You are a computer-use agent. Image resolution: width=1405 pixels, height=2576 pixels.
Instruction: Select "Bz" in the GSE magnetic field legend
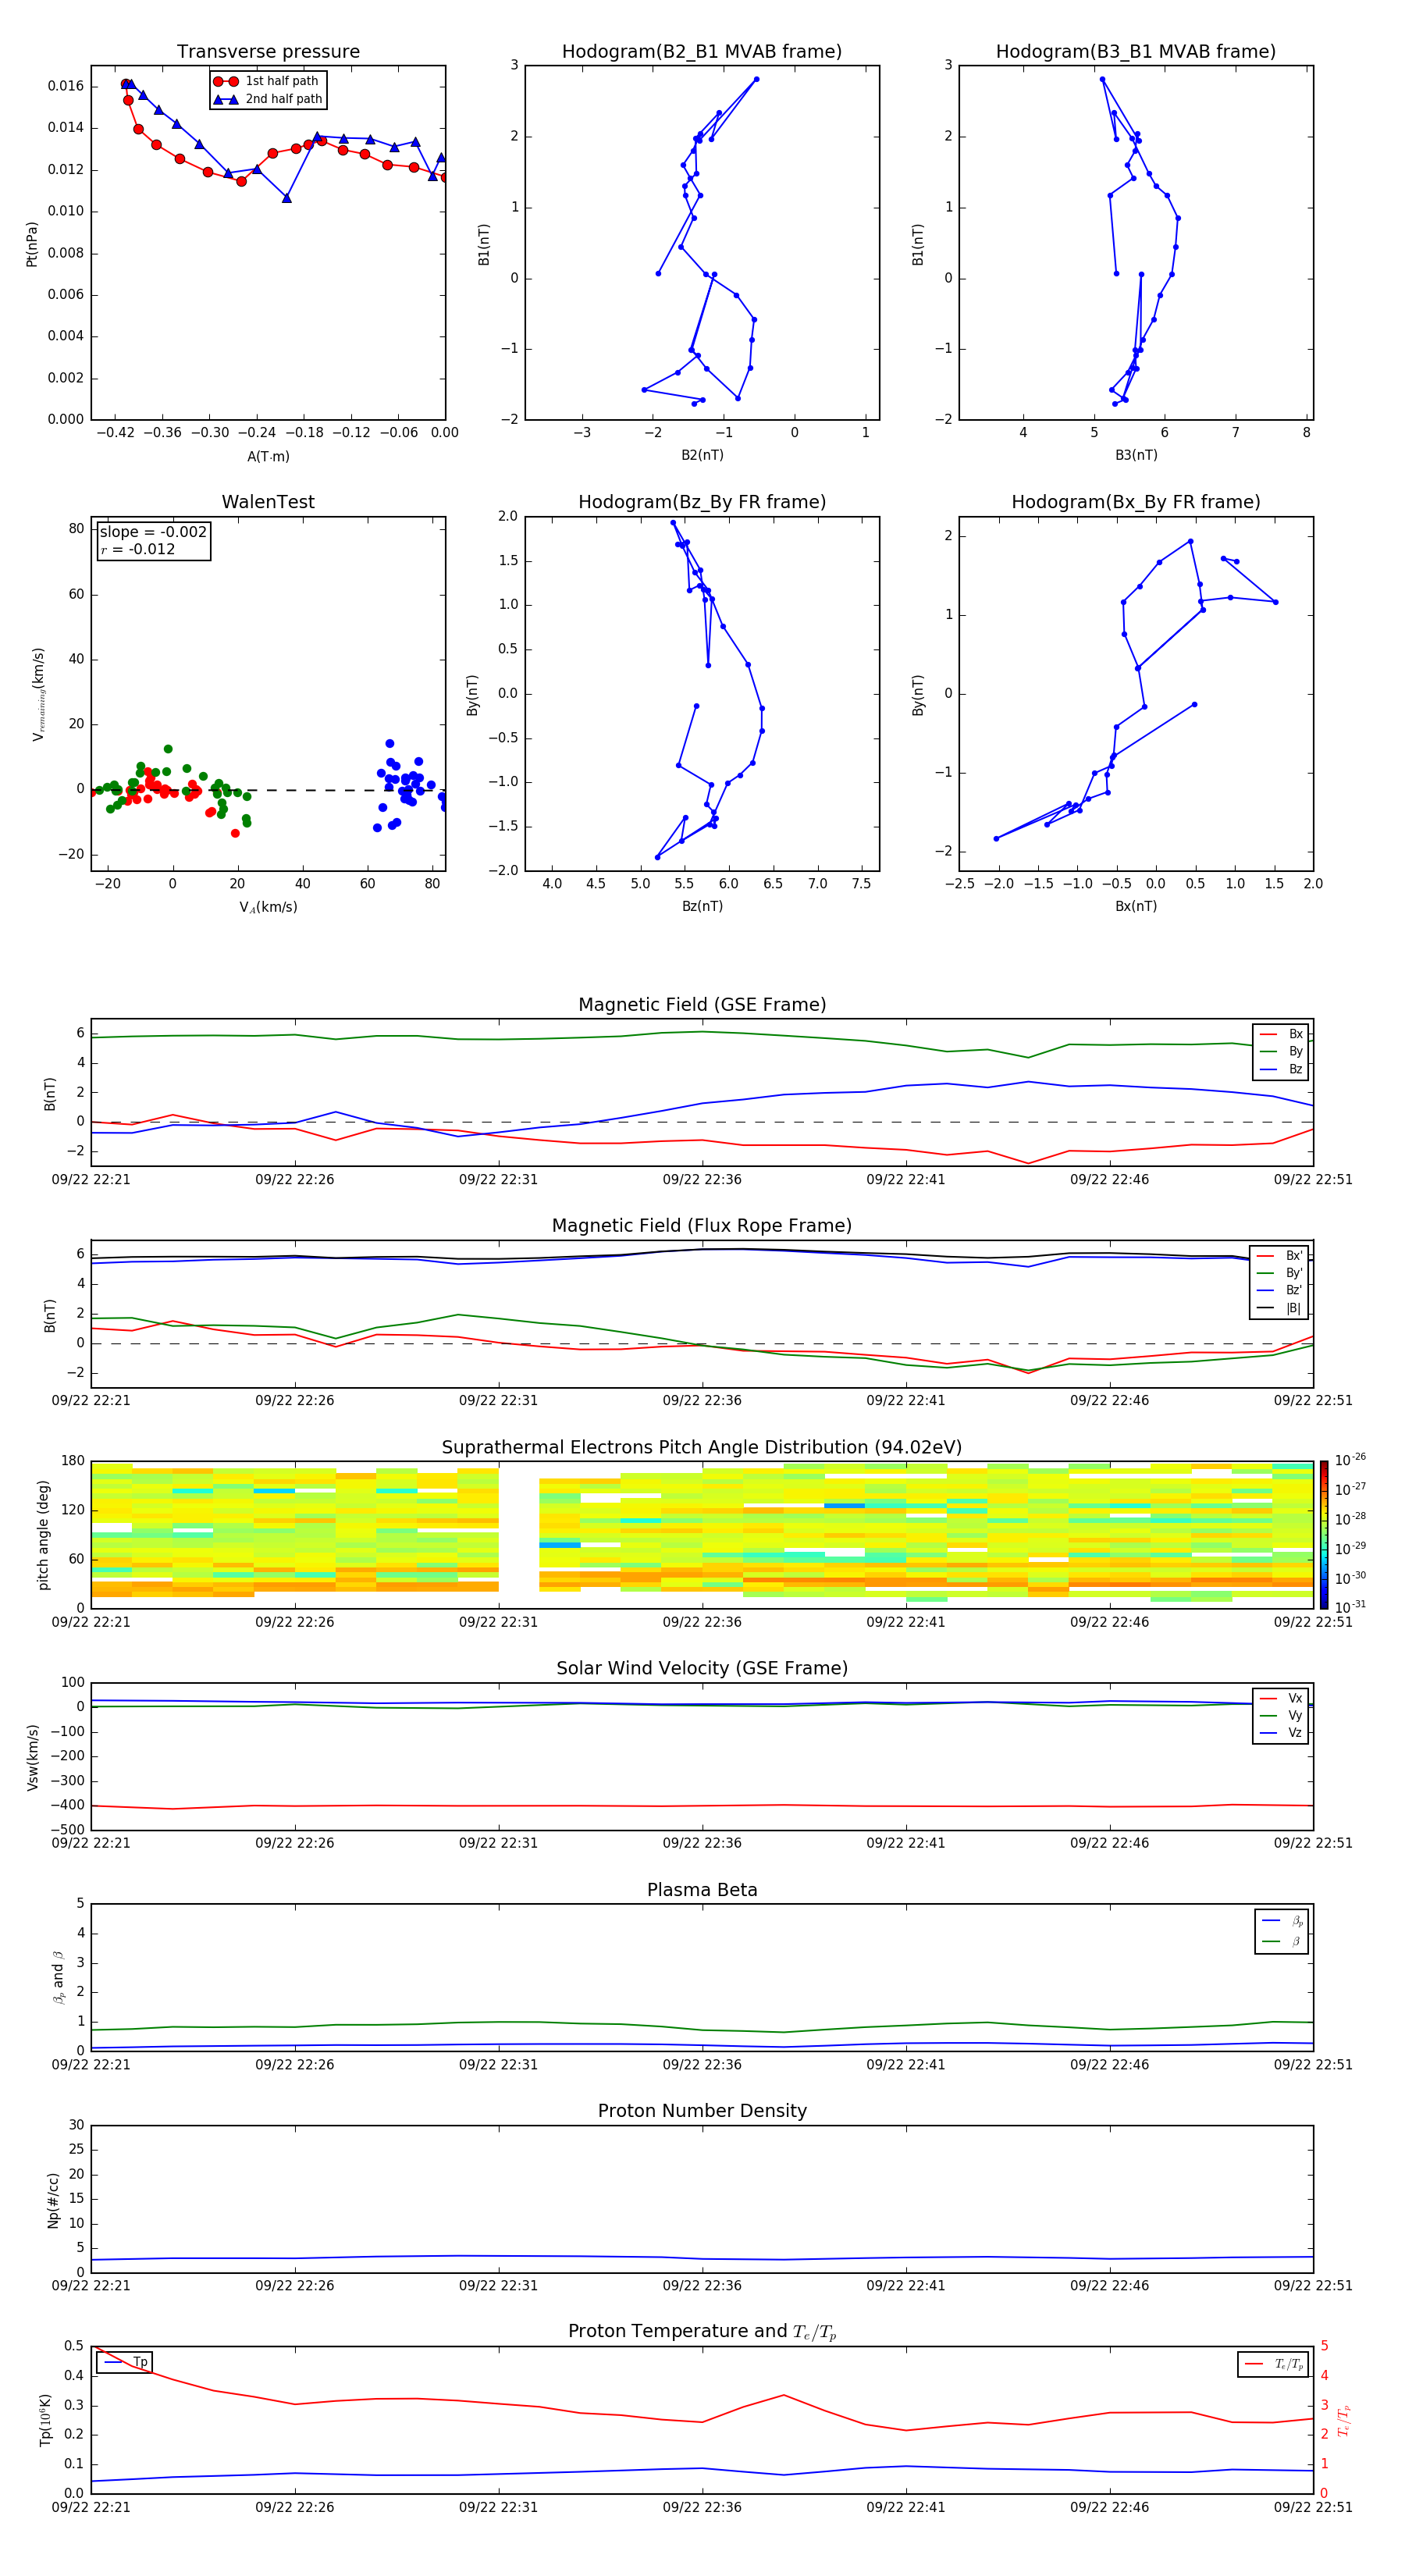pyautogui.click(x=1282, y=1069)
